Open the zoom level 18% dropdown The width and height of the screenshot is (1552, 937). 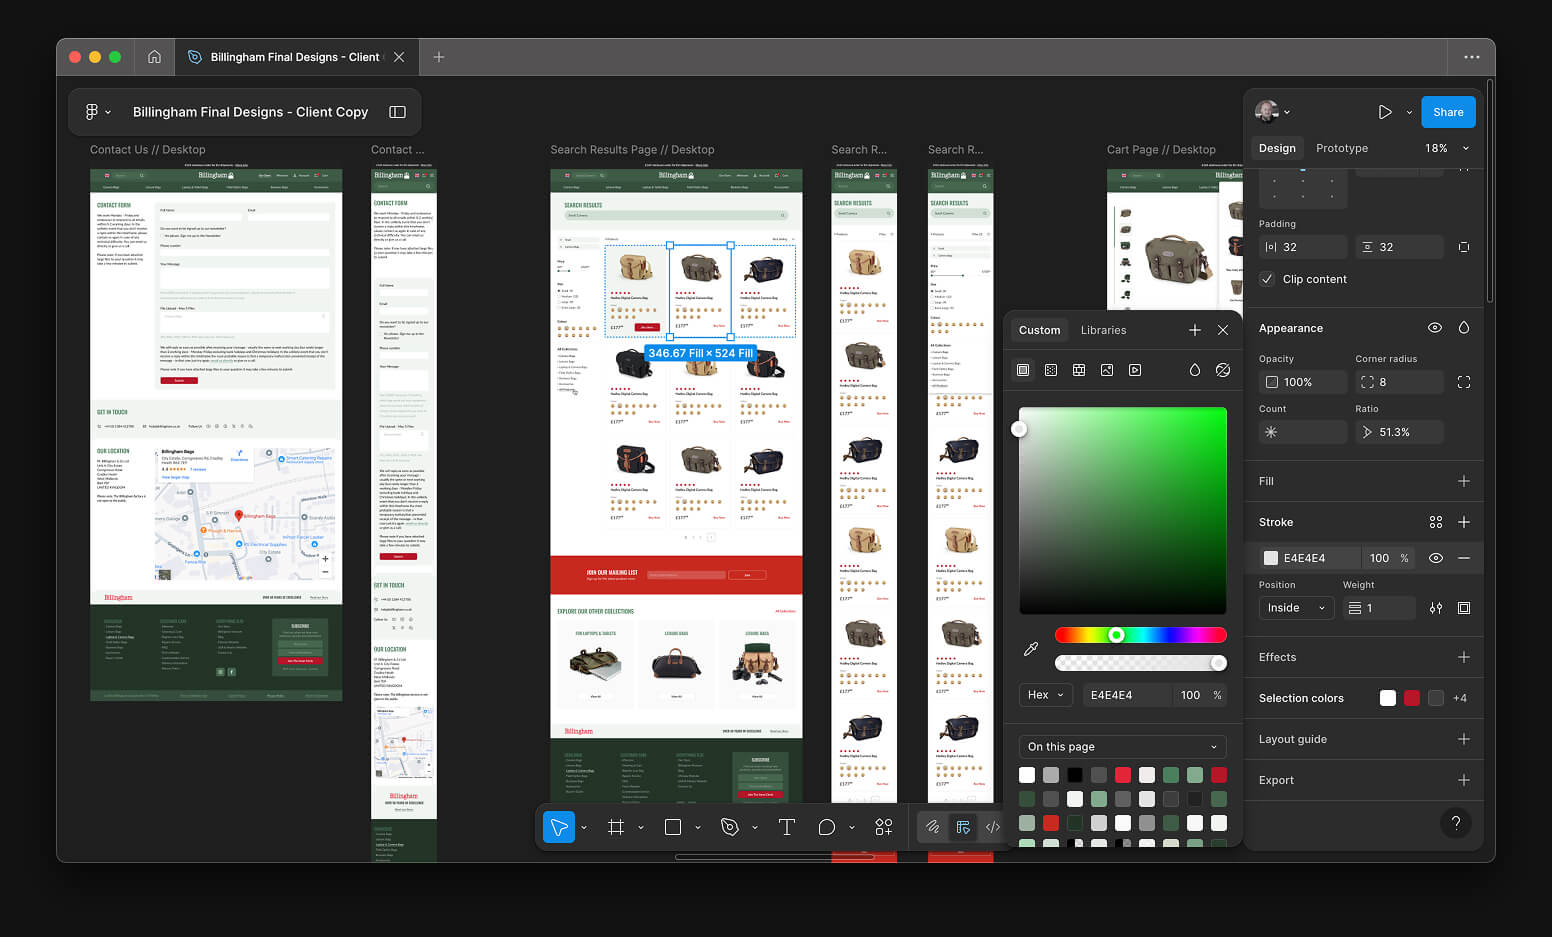1447,148
